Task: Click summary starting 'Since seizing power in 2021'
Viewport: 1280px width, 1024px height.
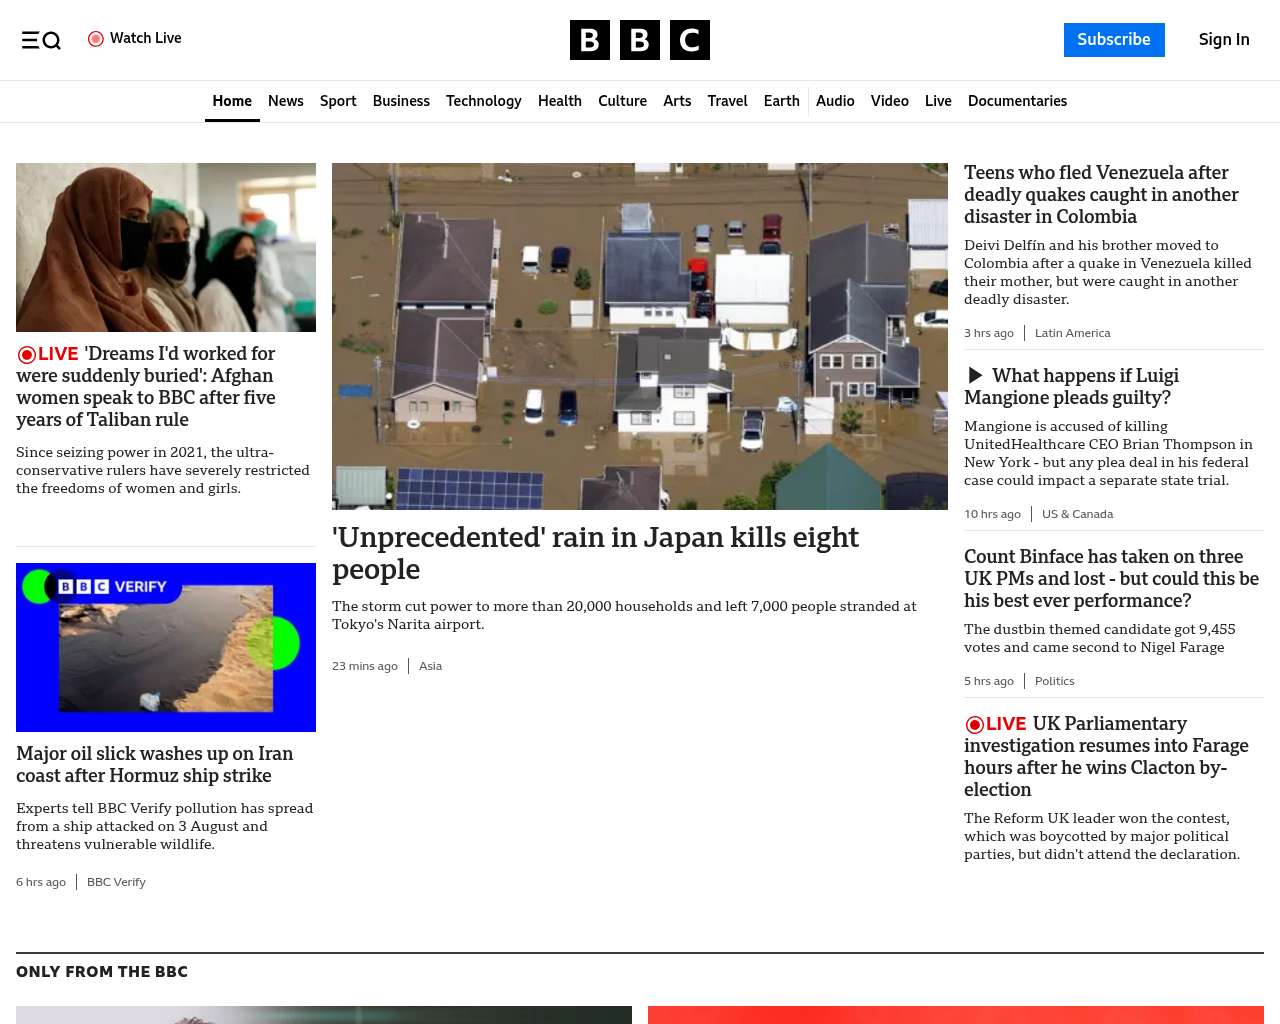Action: [x=163, y=470]
